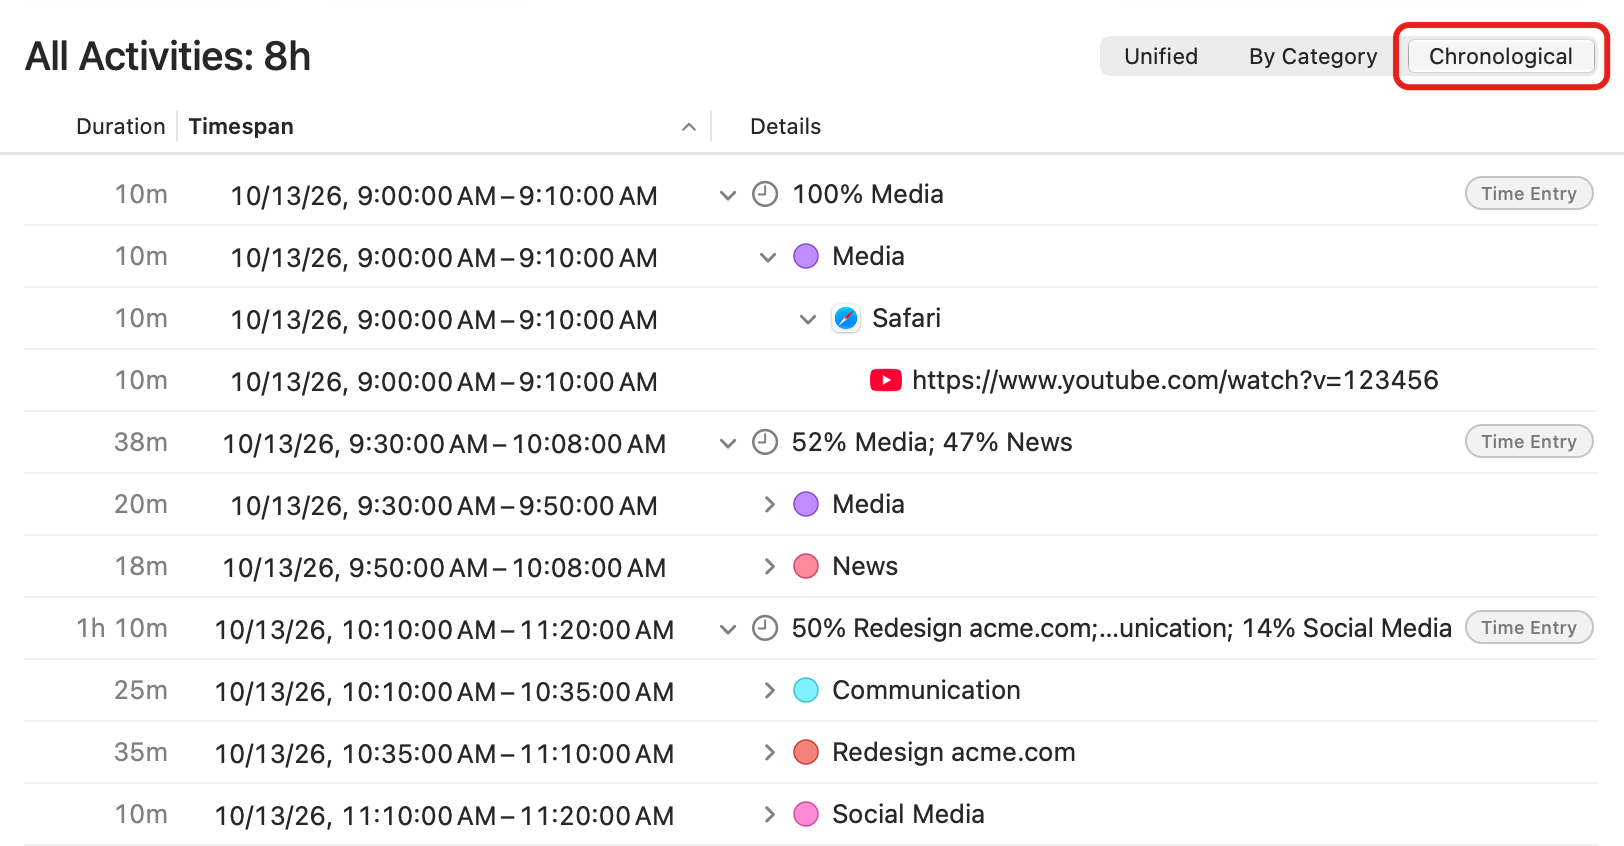The height and width of the screenshot is (846, 1624).
Task: Collapse the 52% Media; 47% News entry
Action: point(728,443)
